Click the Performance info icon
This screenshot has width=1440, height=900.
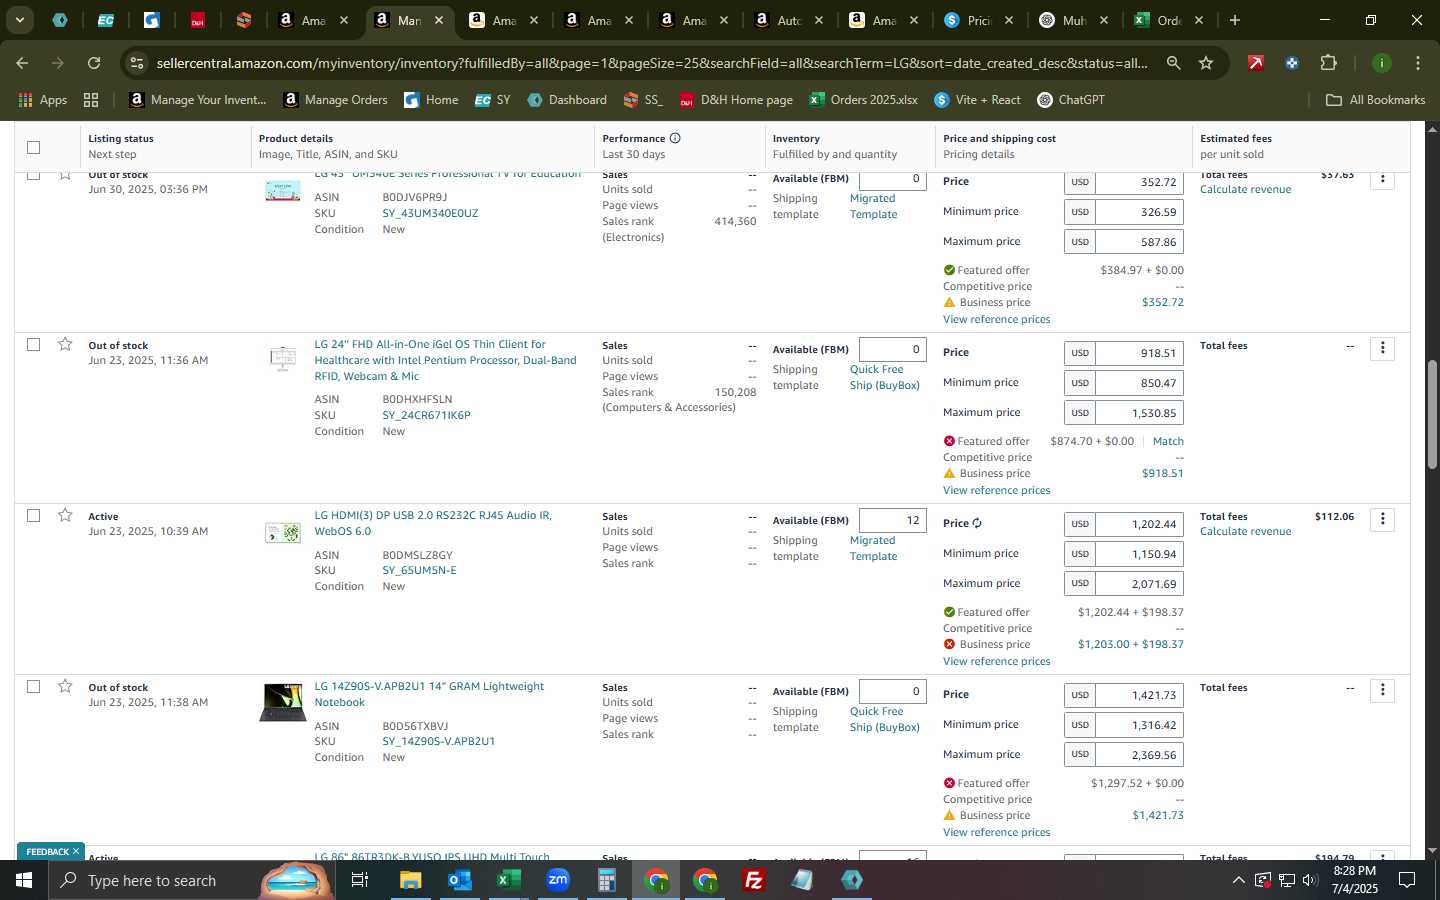(x=675, y=138)
